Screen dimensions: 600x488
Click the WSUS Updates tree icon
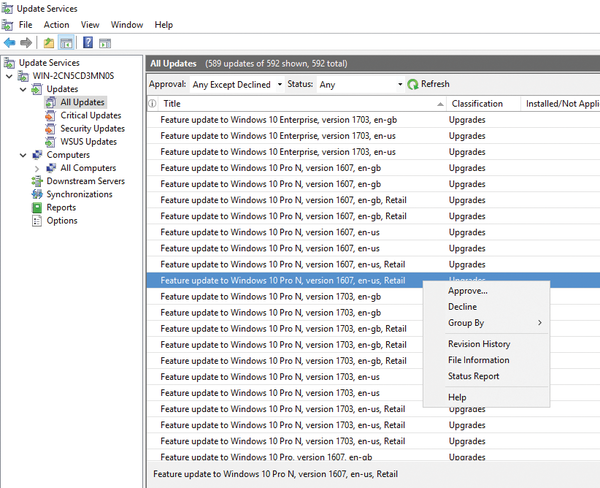tap(50, 142)
